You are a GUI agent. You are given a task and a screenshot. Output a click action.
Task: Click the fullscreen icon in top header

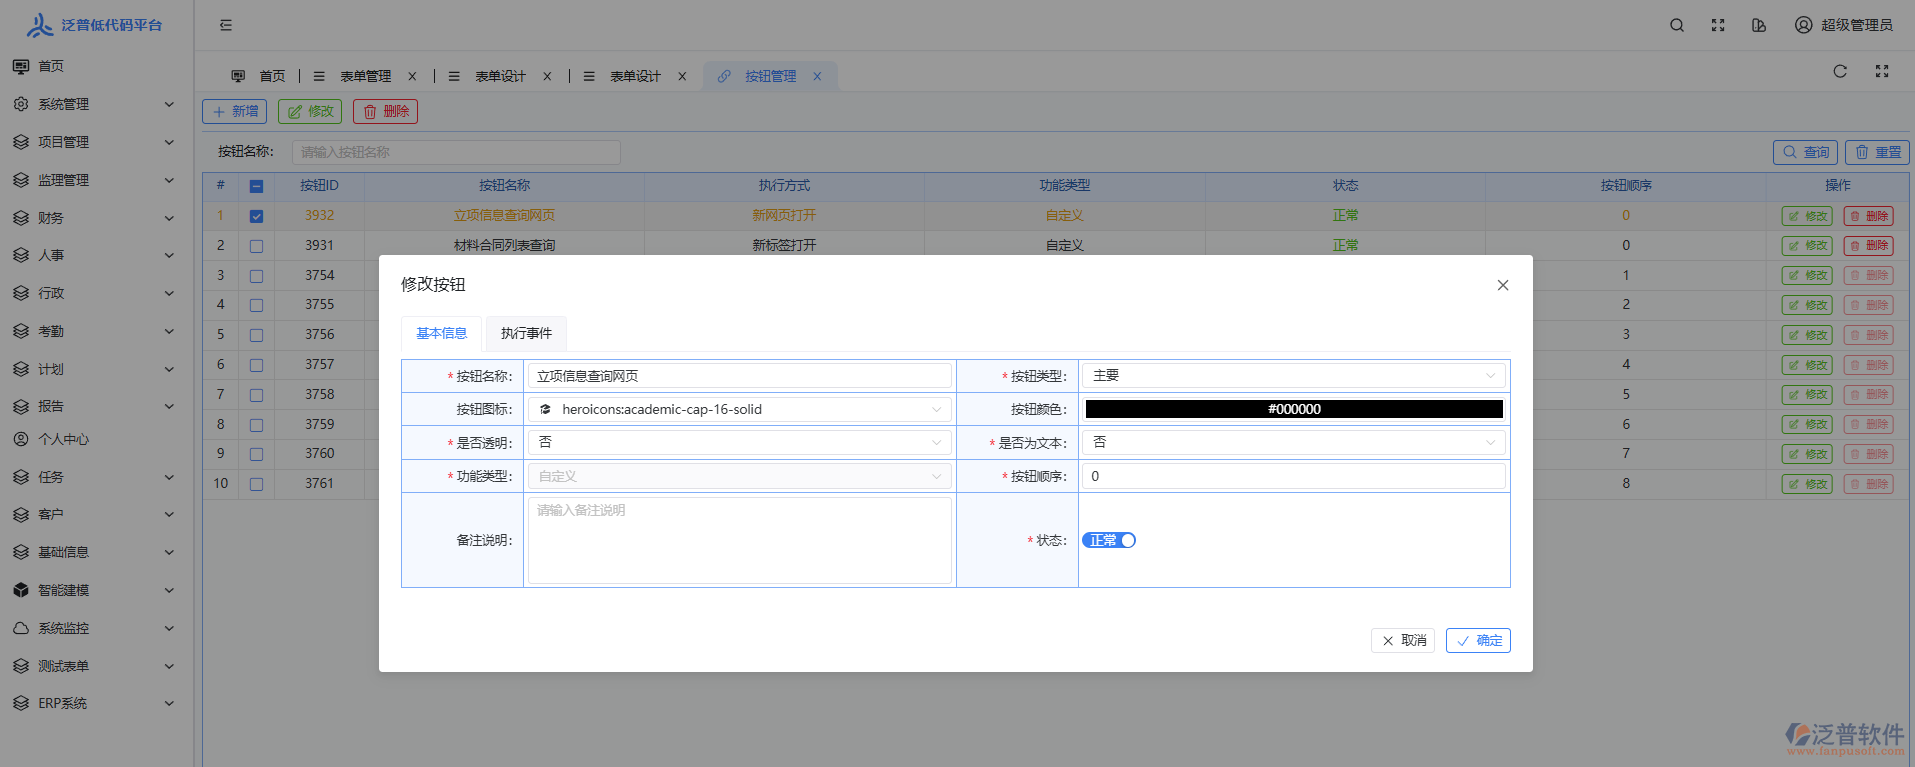pyautogui.click(x=1718, y=25)
